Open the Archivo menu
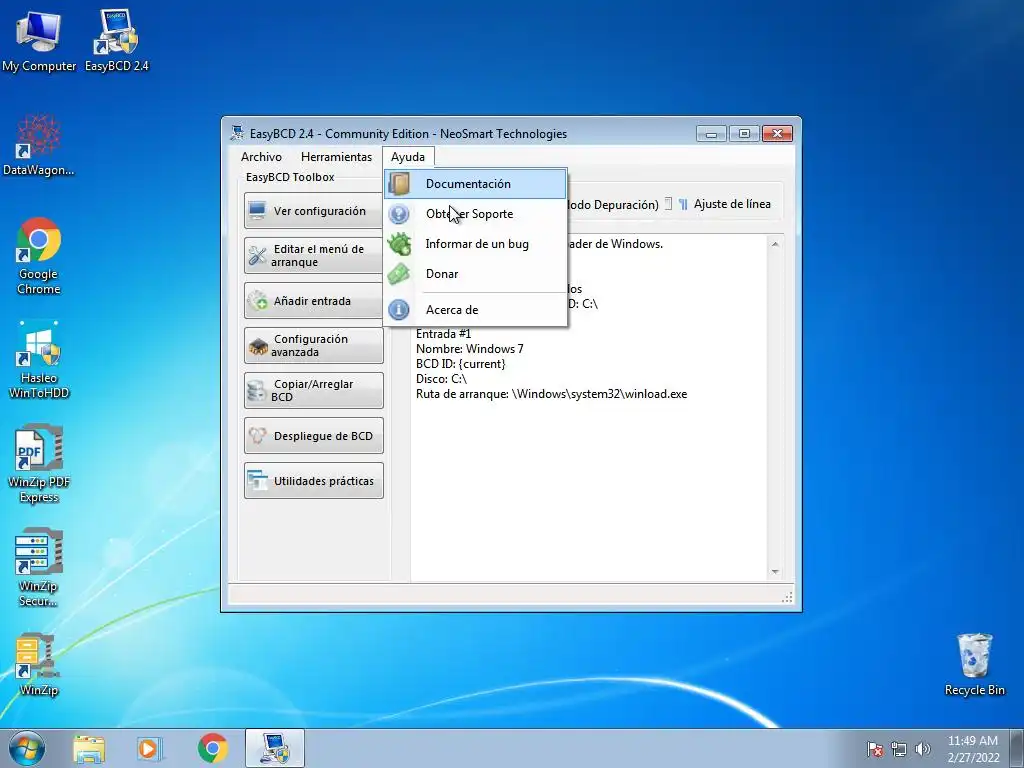The height and width of the screenshot is (768, 1024). click(261, 157)
